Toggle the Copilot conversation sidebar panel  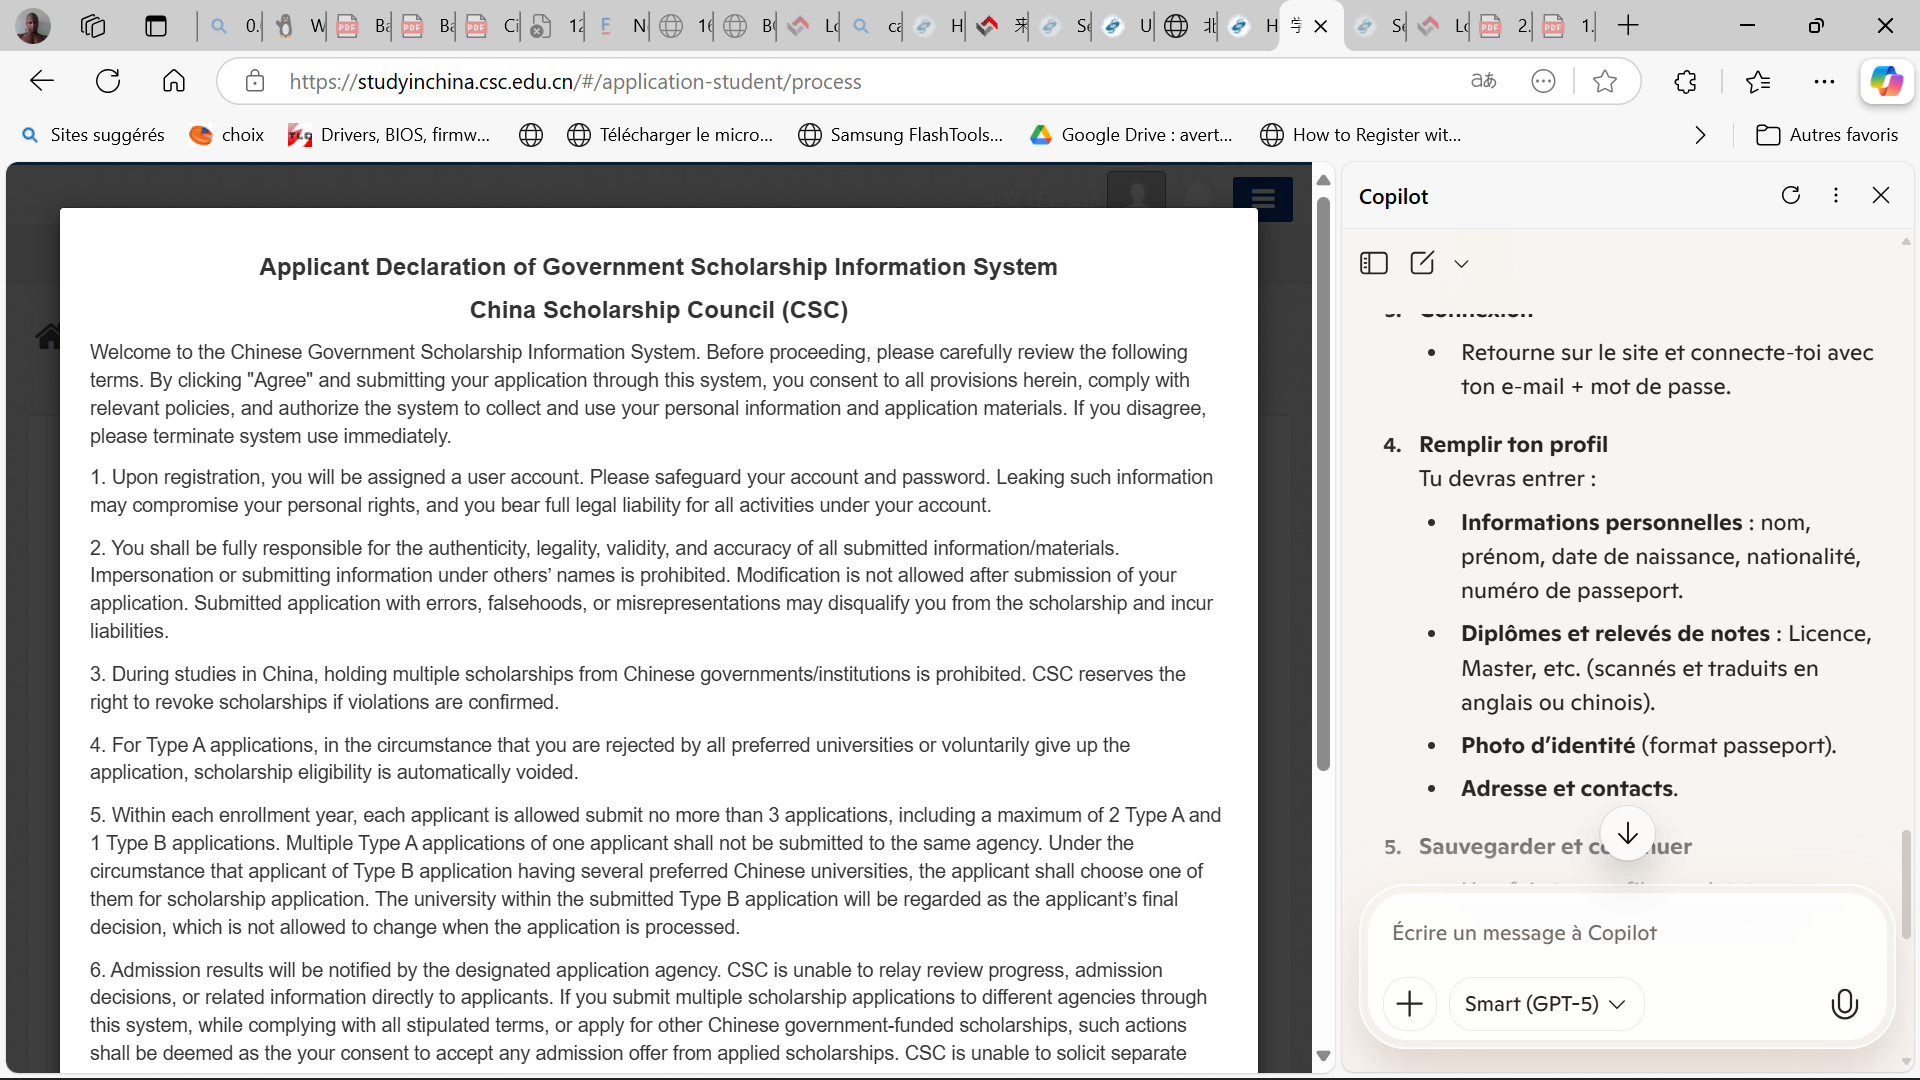(1374, 263)
